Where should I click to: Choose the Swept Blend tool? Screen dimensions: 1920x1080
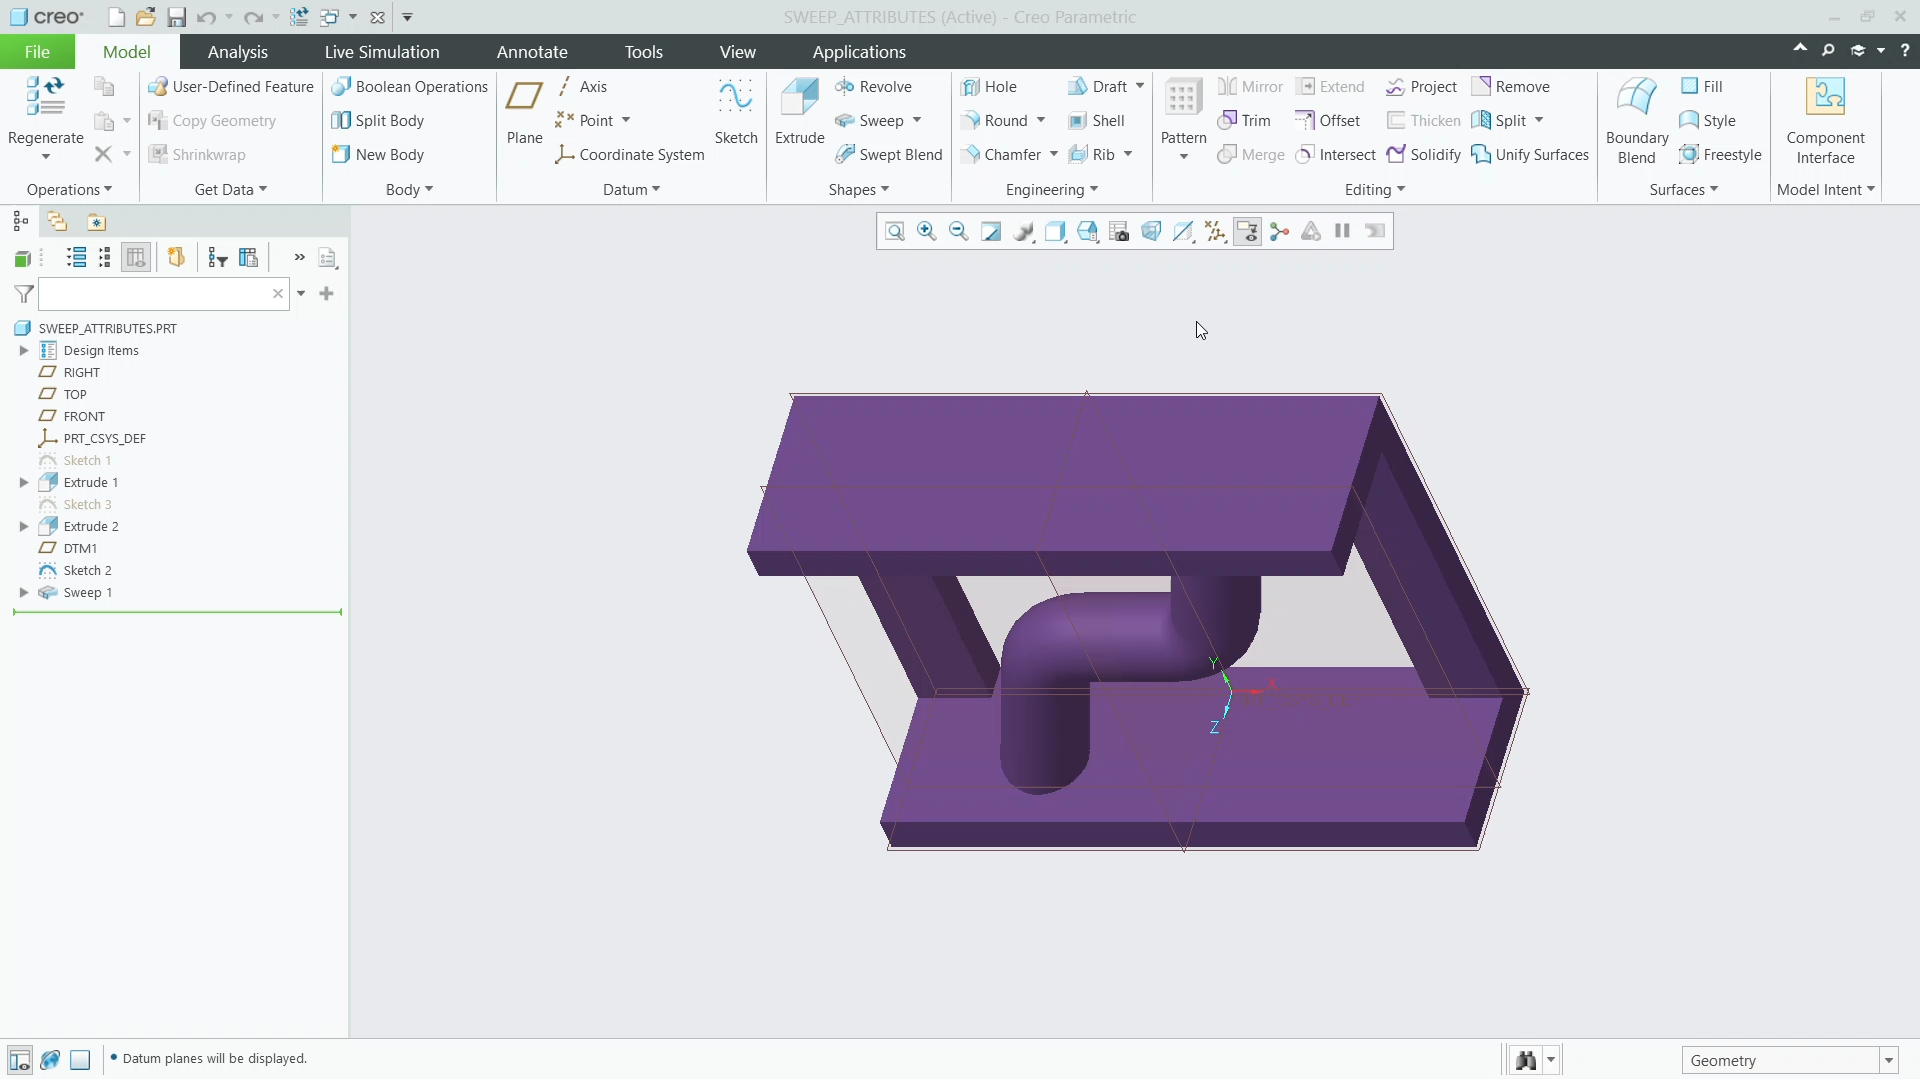pyautogui.click(x=889, y=154)
